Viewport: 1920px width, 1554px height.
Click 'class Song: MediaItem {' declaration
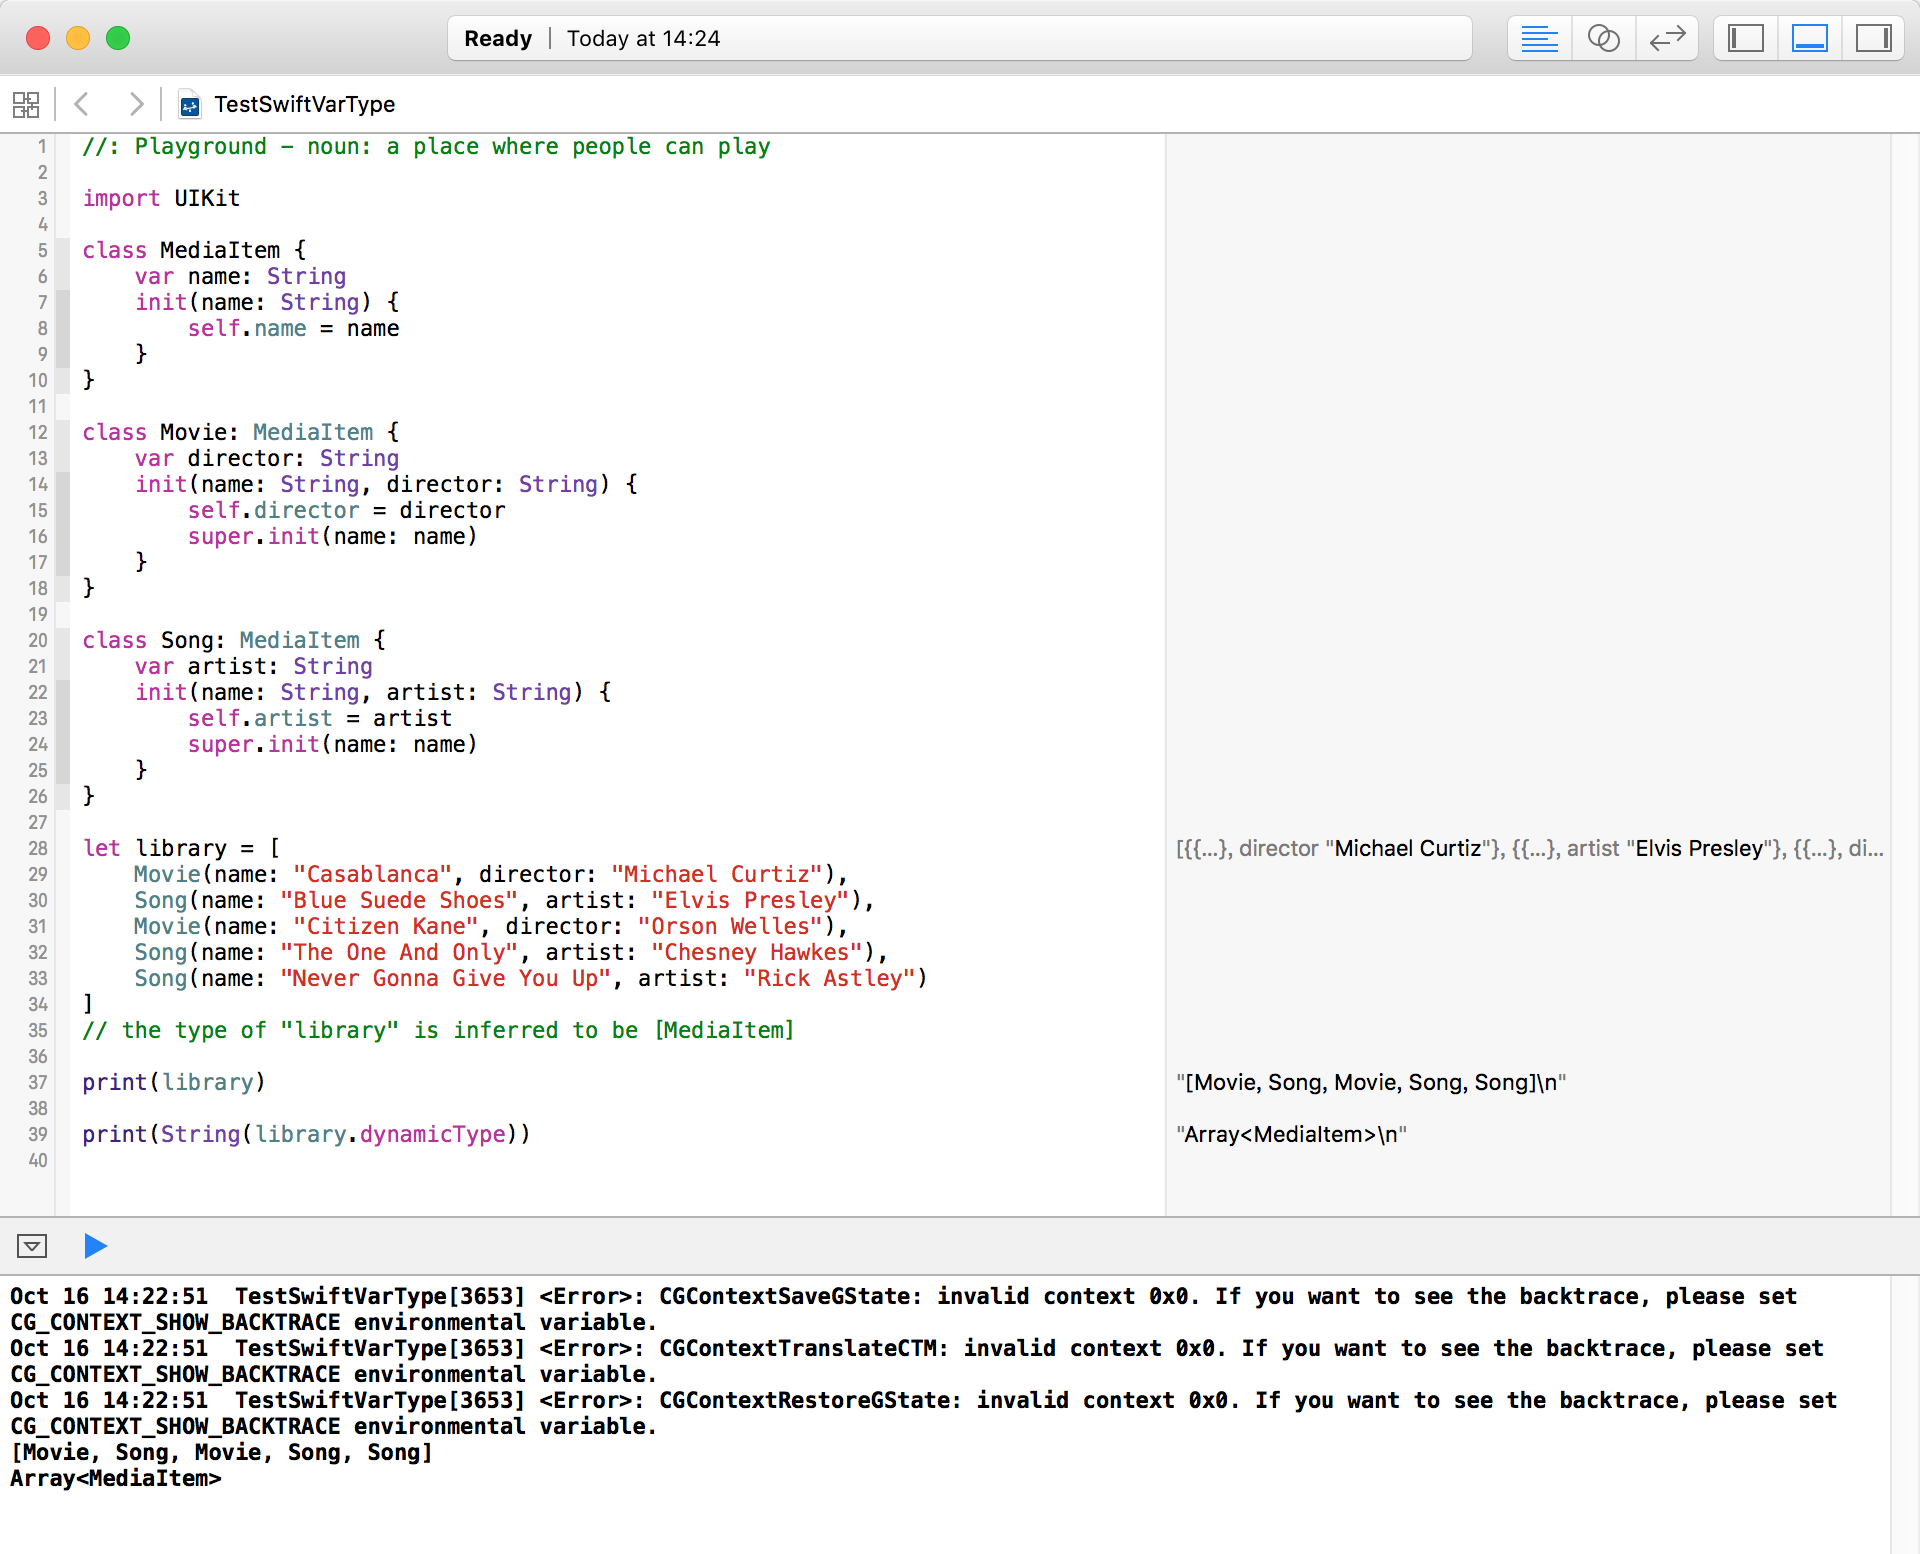pos(234,640)
